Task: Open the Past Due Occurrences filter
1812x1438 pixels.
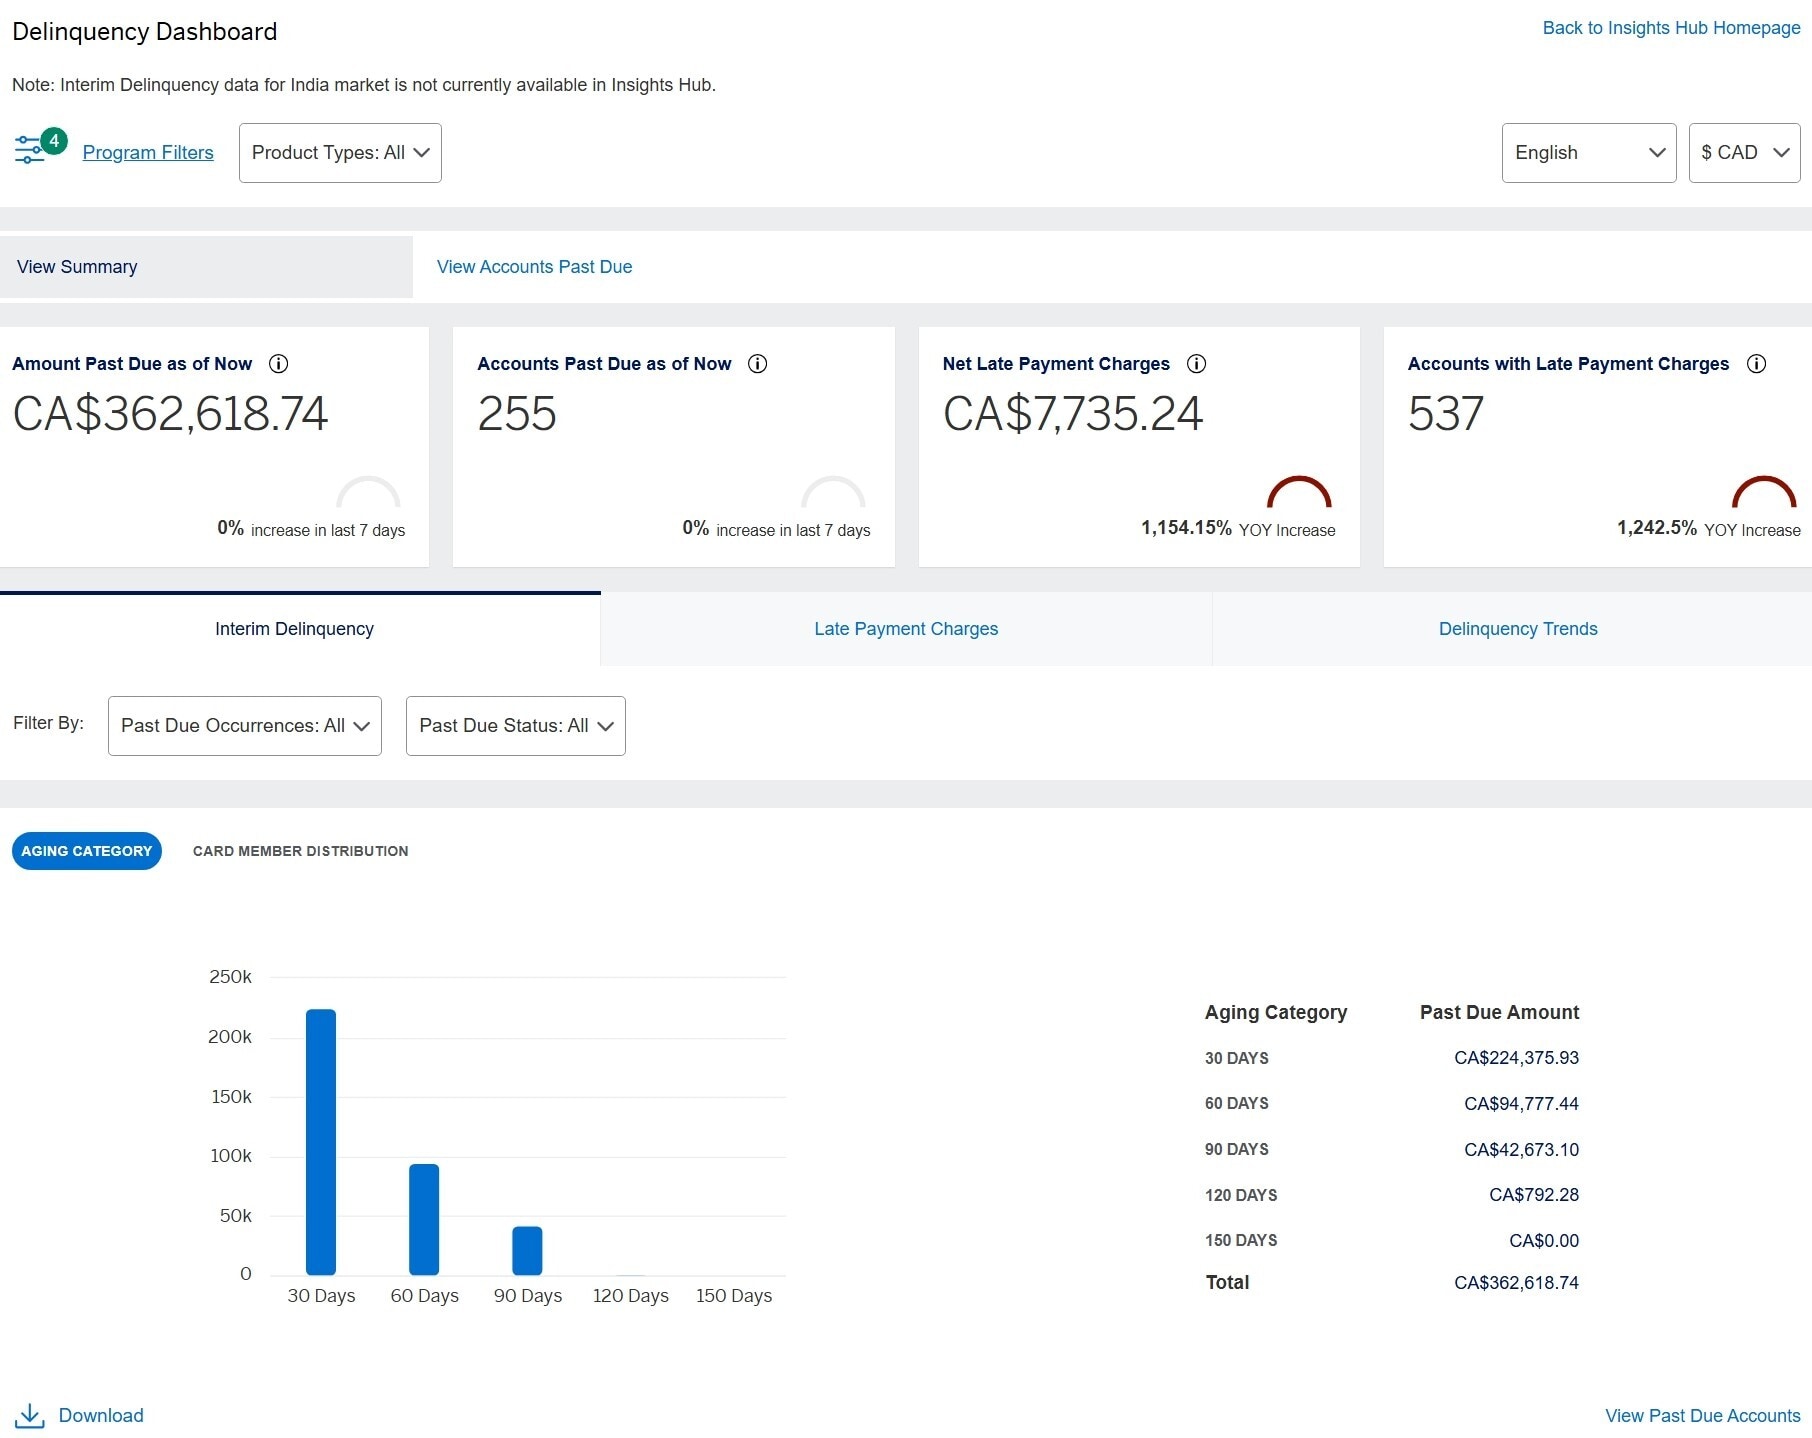Action: click(244, 726)
